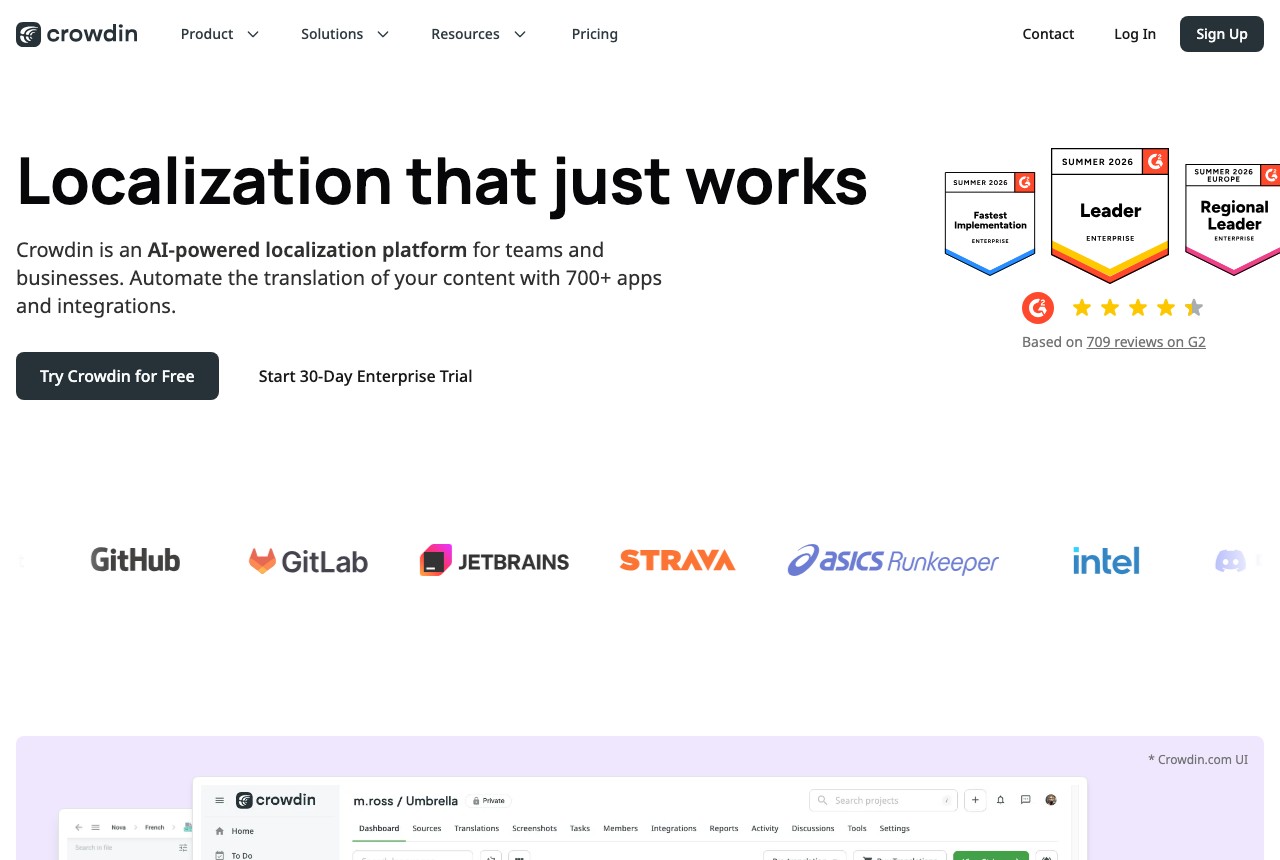Open the G2 Leader Enterprise badge
The image size is (1280, 860).
[x=1110, y=216]
